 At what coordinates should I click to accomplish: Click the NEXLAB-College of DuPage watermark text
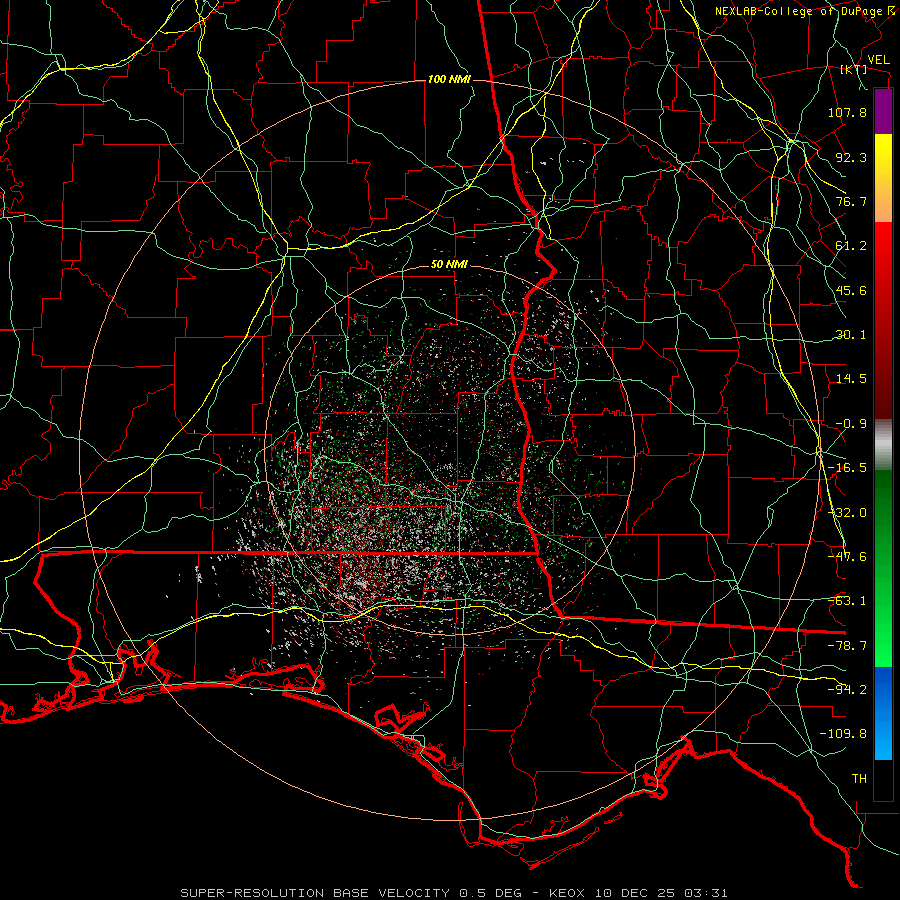(x=806, y=11)
